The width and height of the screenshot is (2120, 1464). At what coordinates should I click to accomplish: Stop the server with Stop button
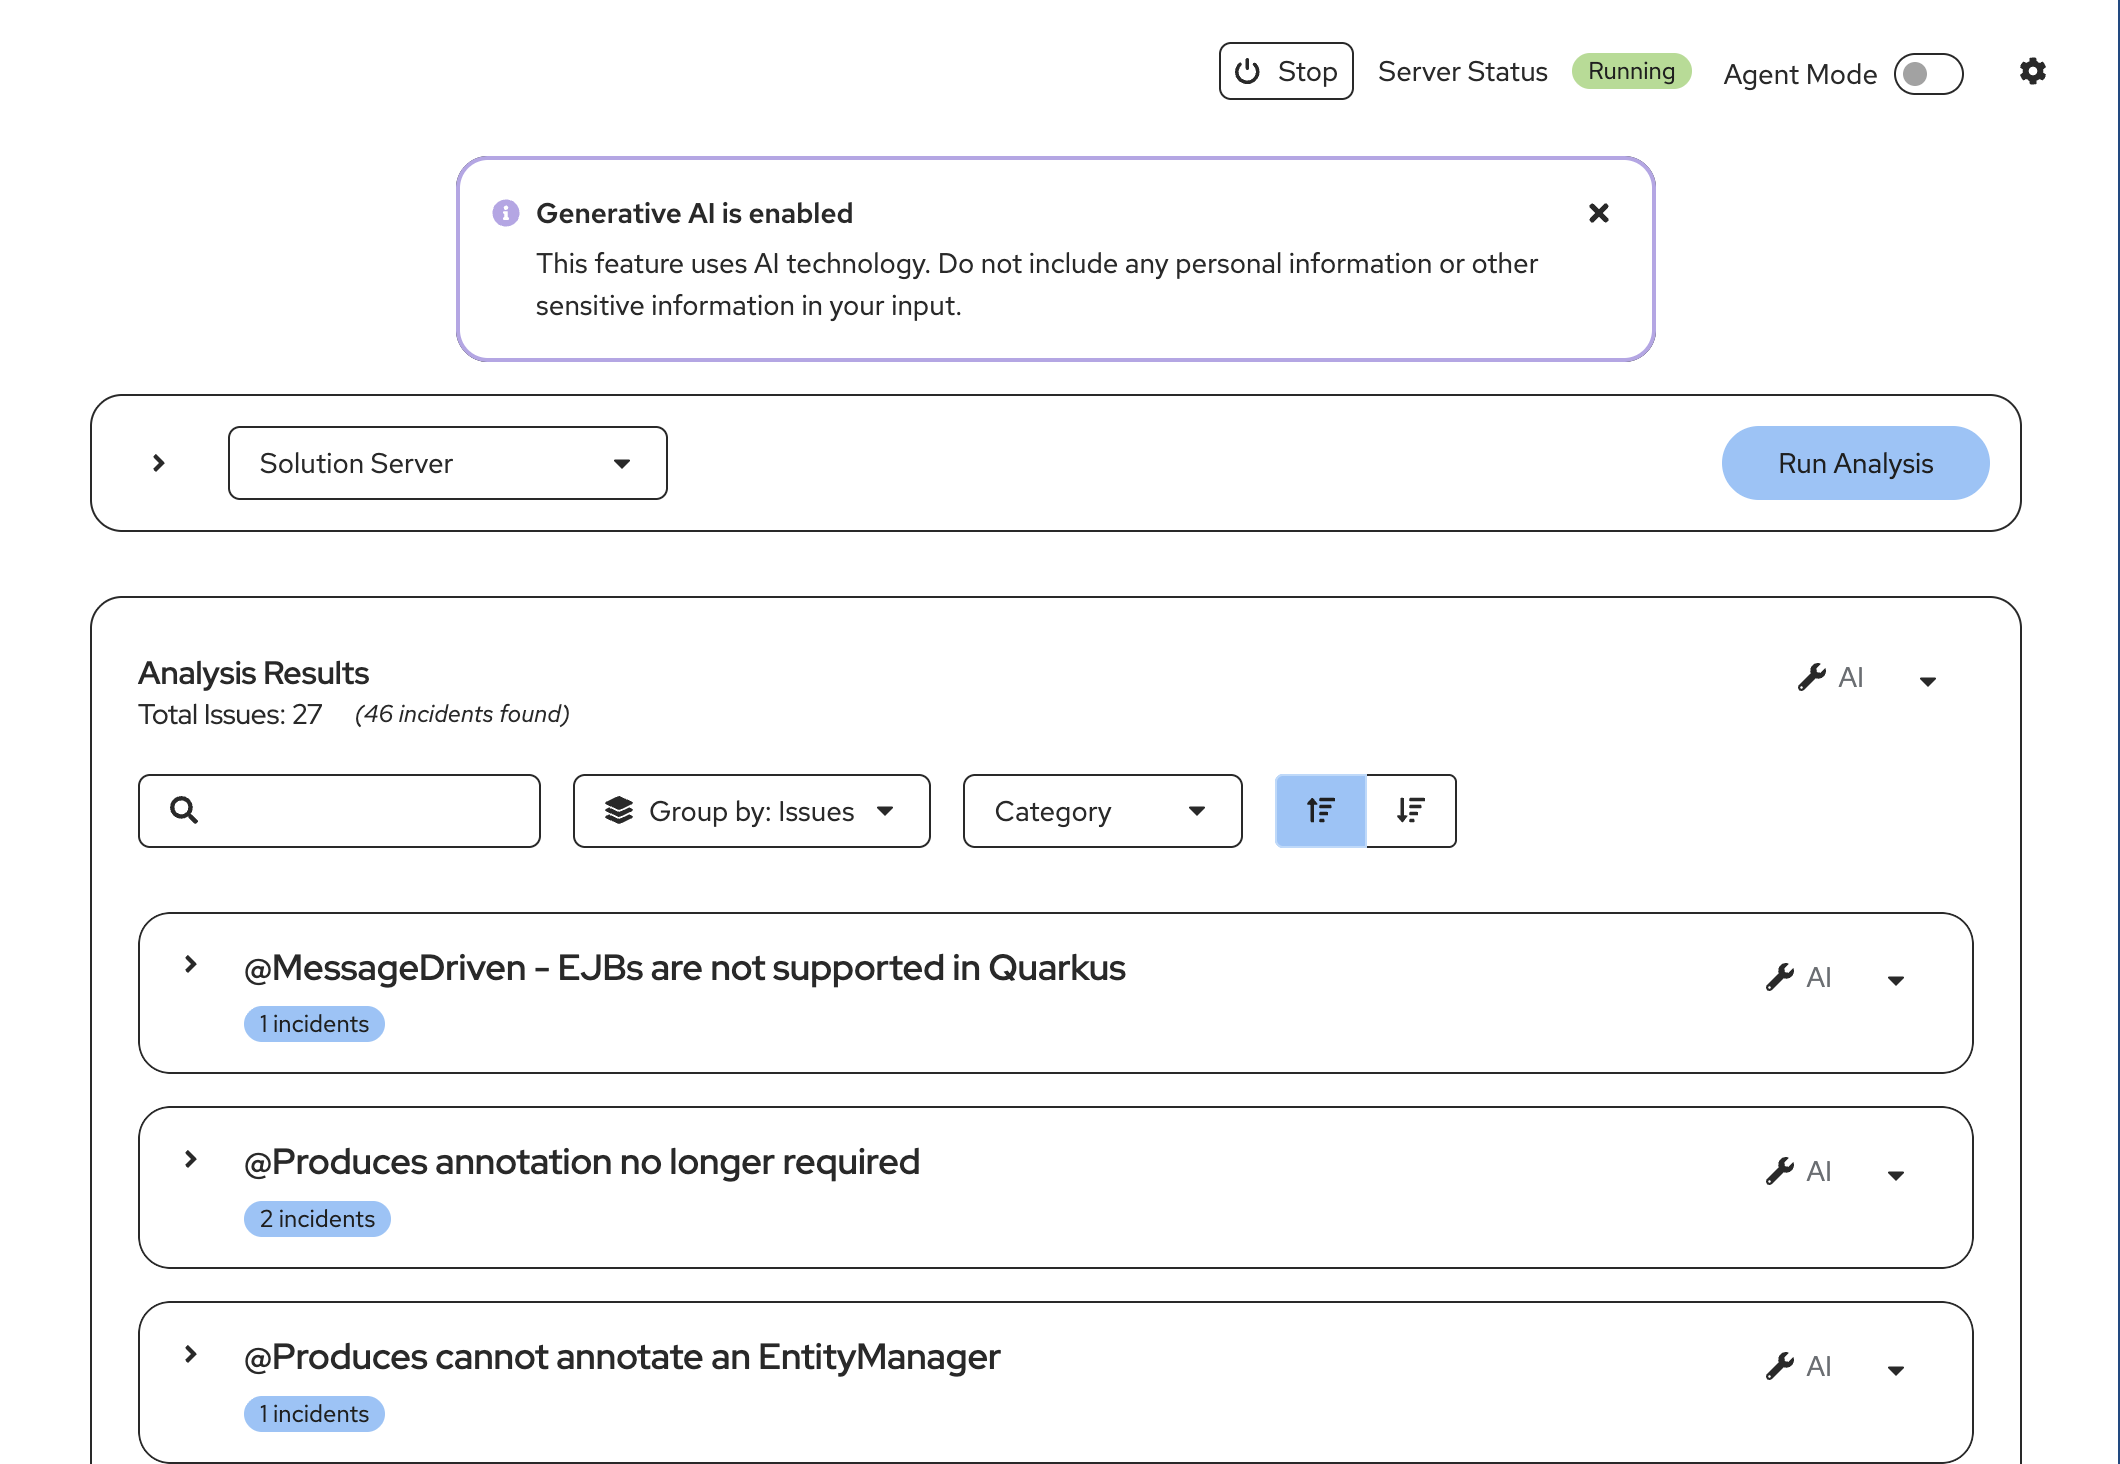pos(1285,71)
